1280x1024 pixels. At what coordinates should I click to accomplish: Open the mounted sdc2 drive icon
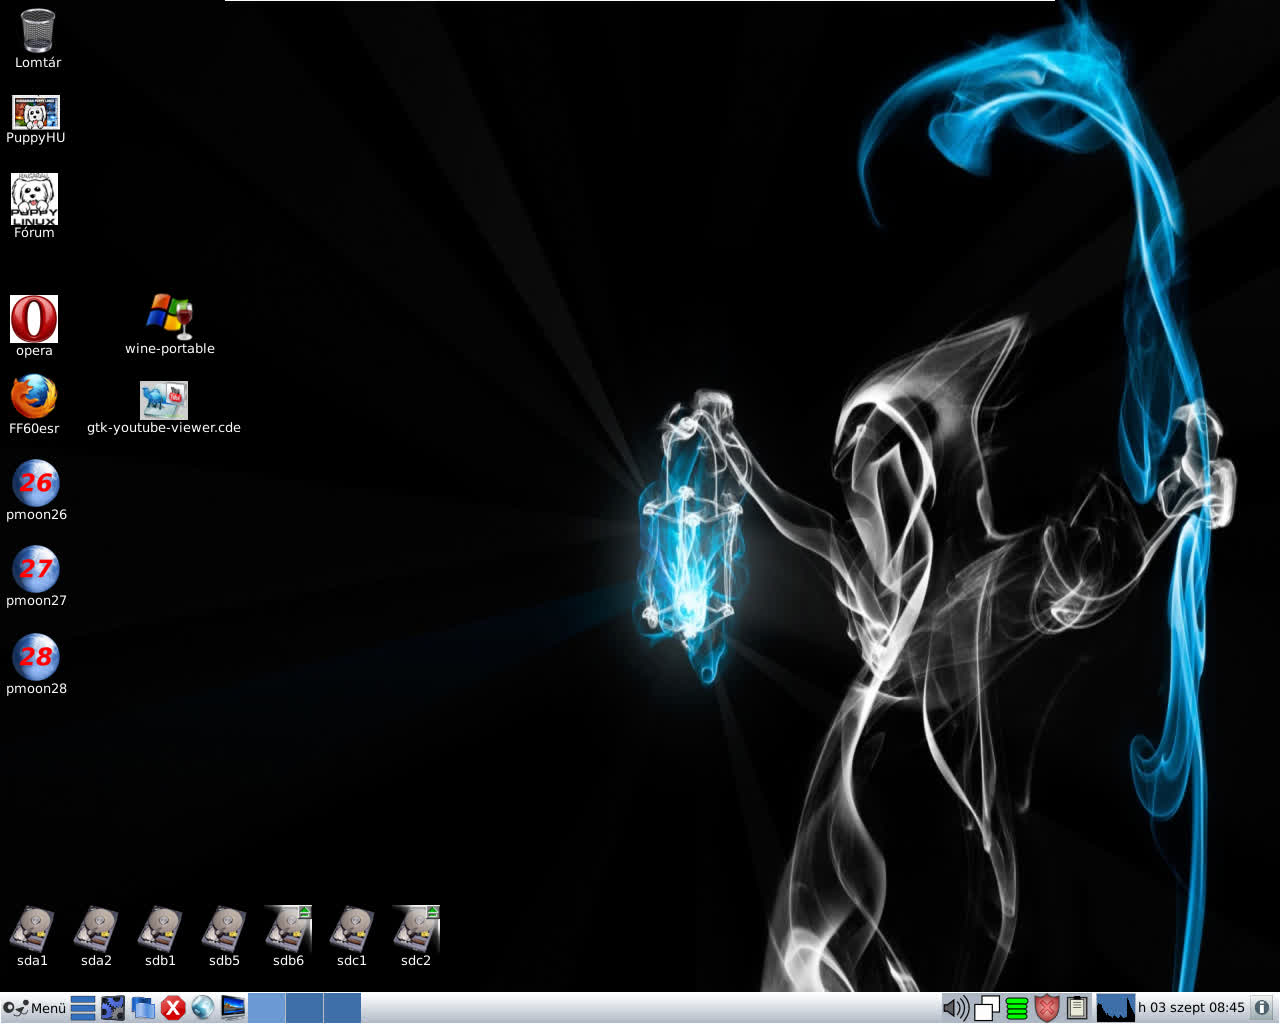click(416, 929)
